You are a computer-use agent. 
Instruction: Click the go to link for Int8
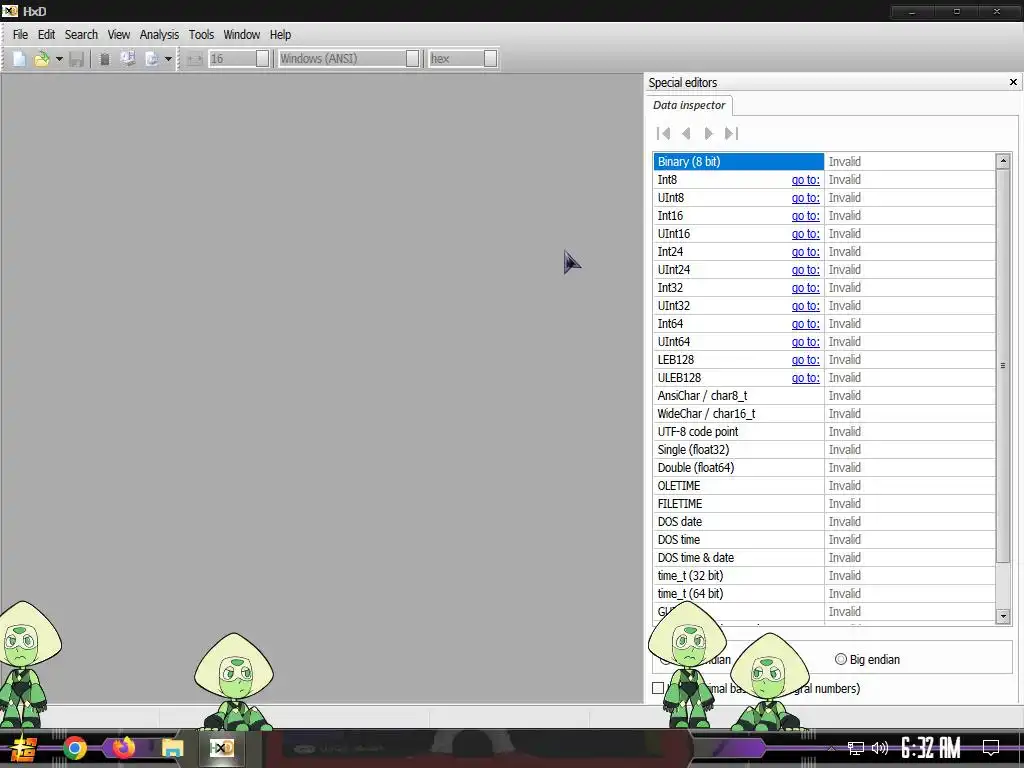coord(805,180)
